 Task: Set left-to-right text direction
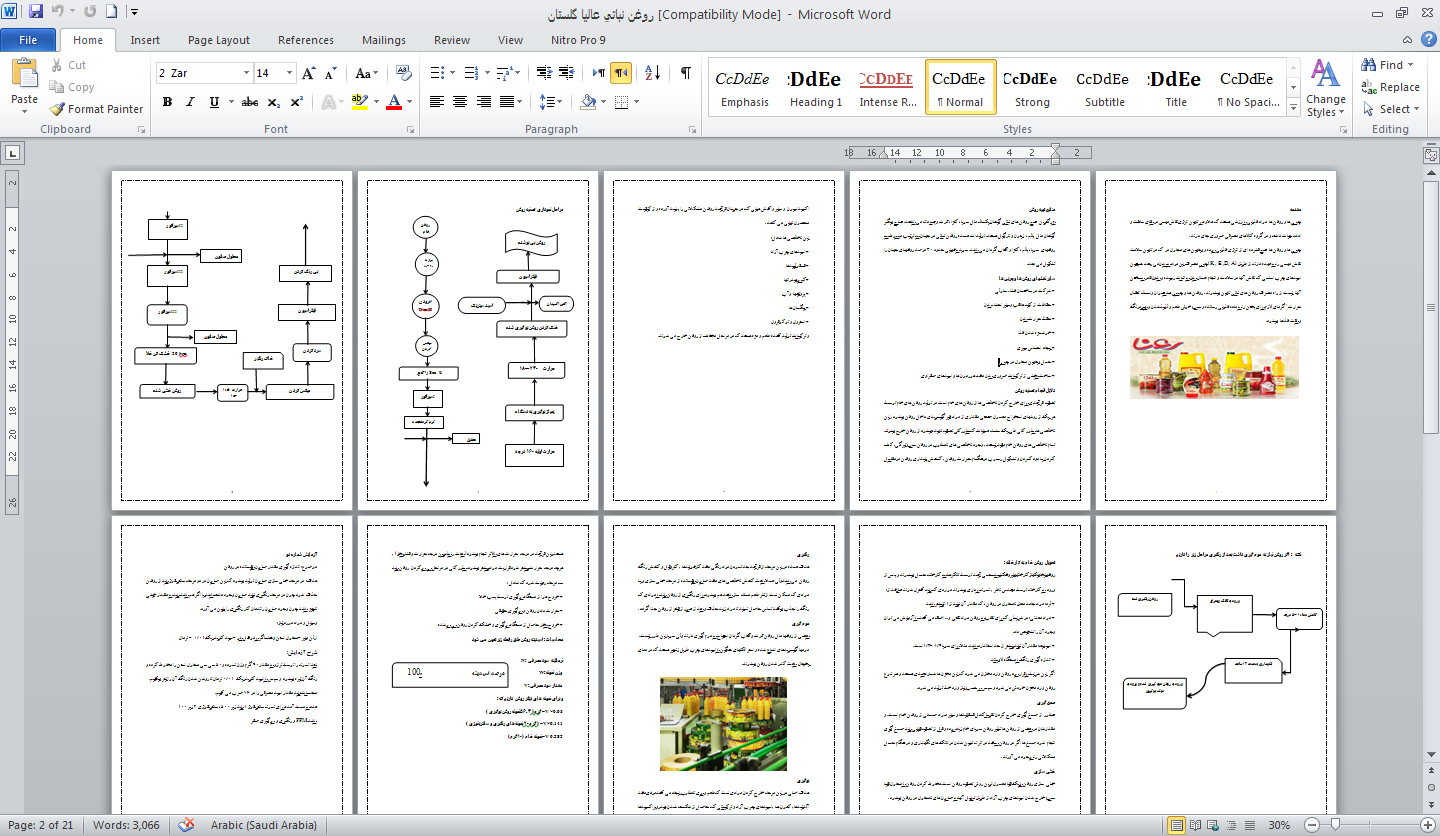click(x=598, y=73)
